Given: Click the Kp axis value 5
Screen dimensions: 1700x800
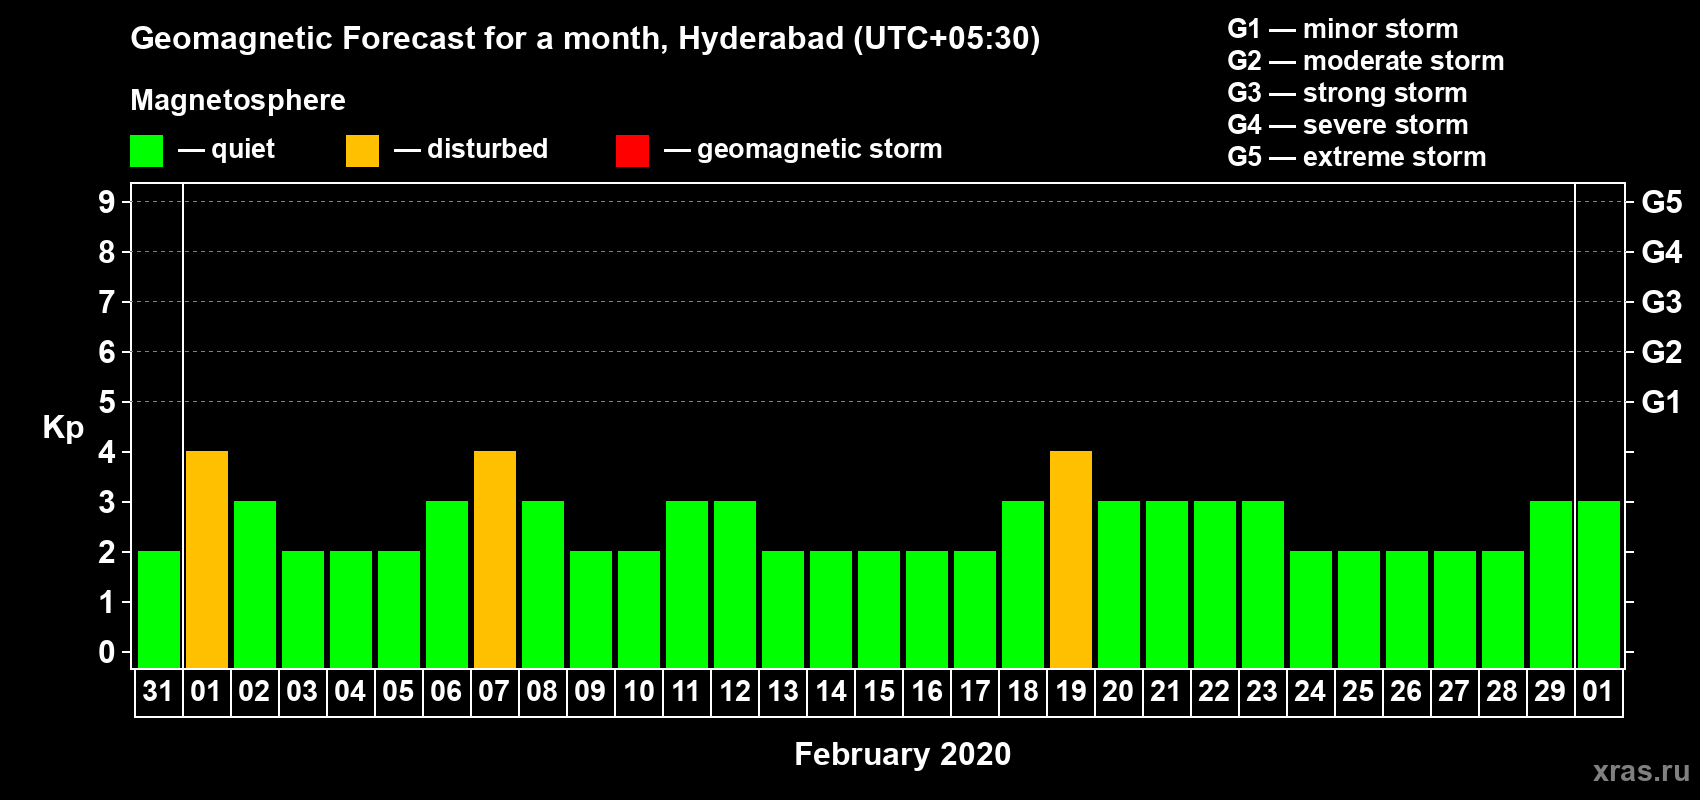Looking at the screenshot, I should 107,402.
